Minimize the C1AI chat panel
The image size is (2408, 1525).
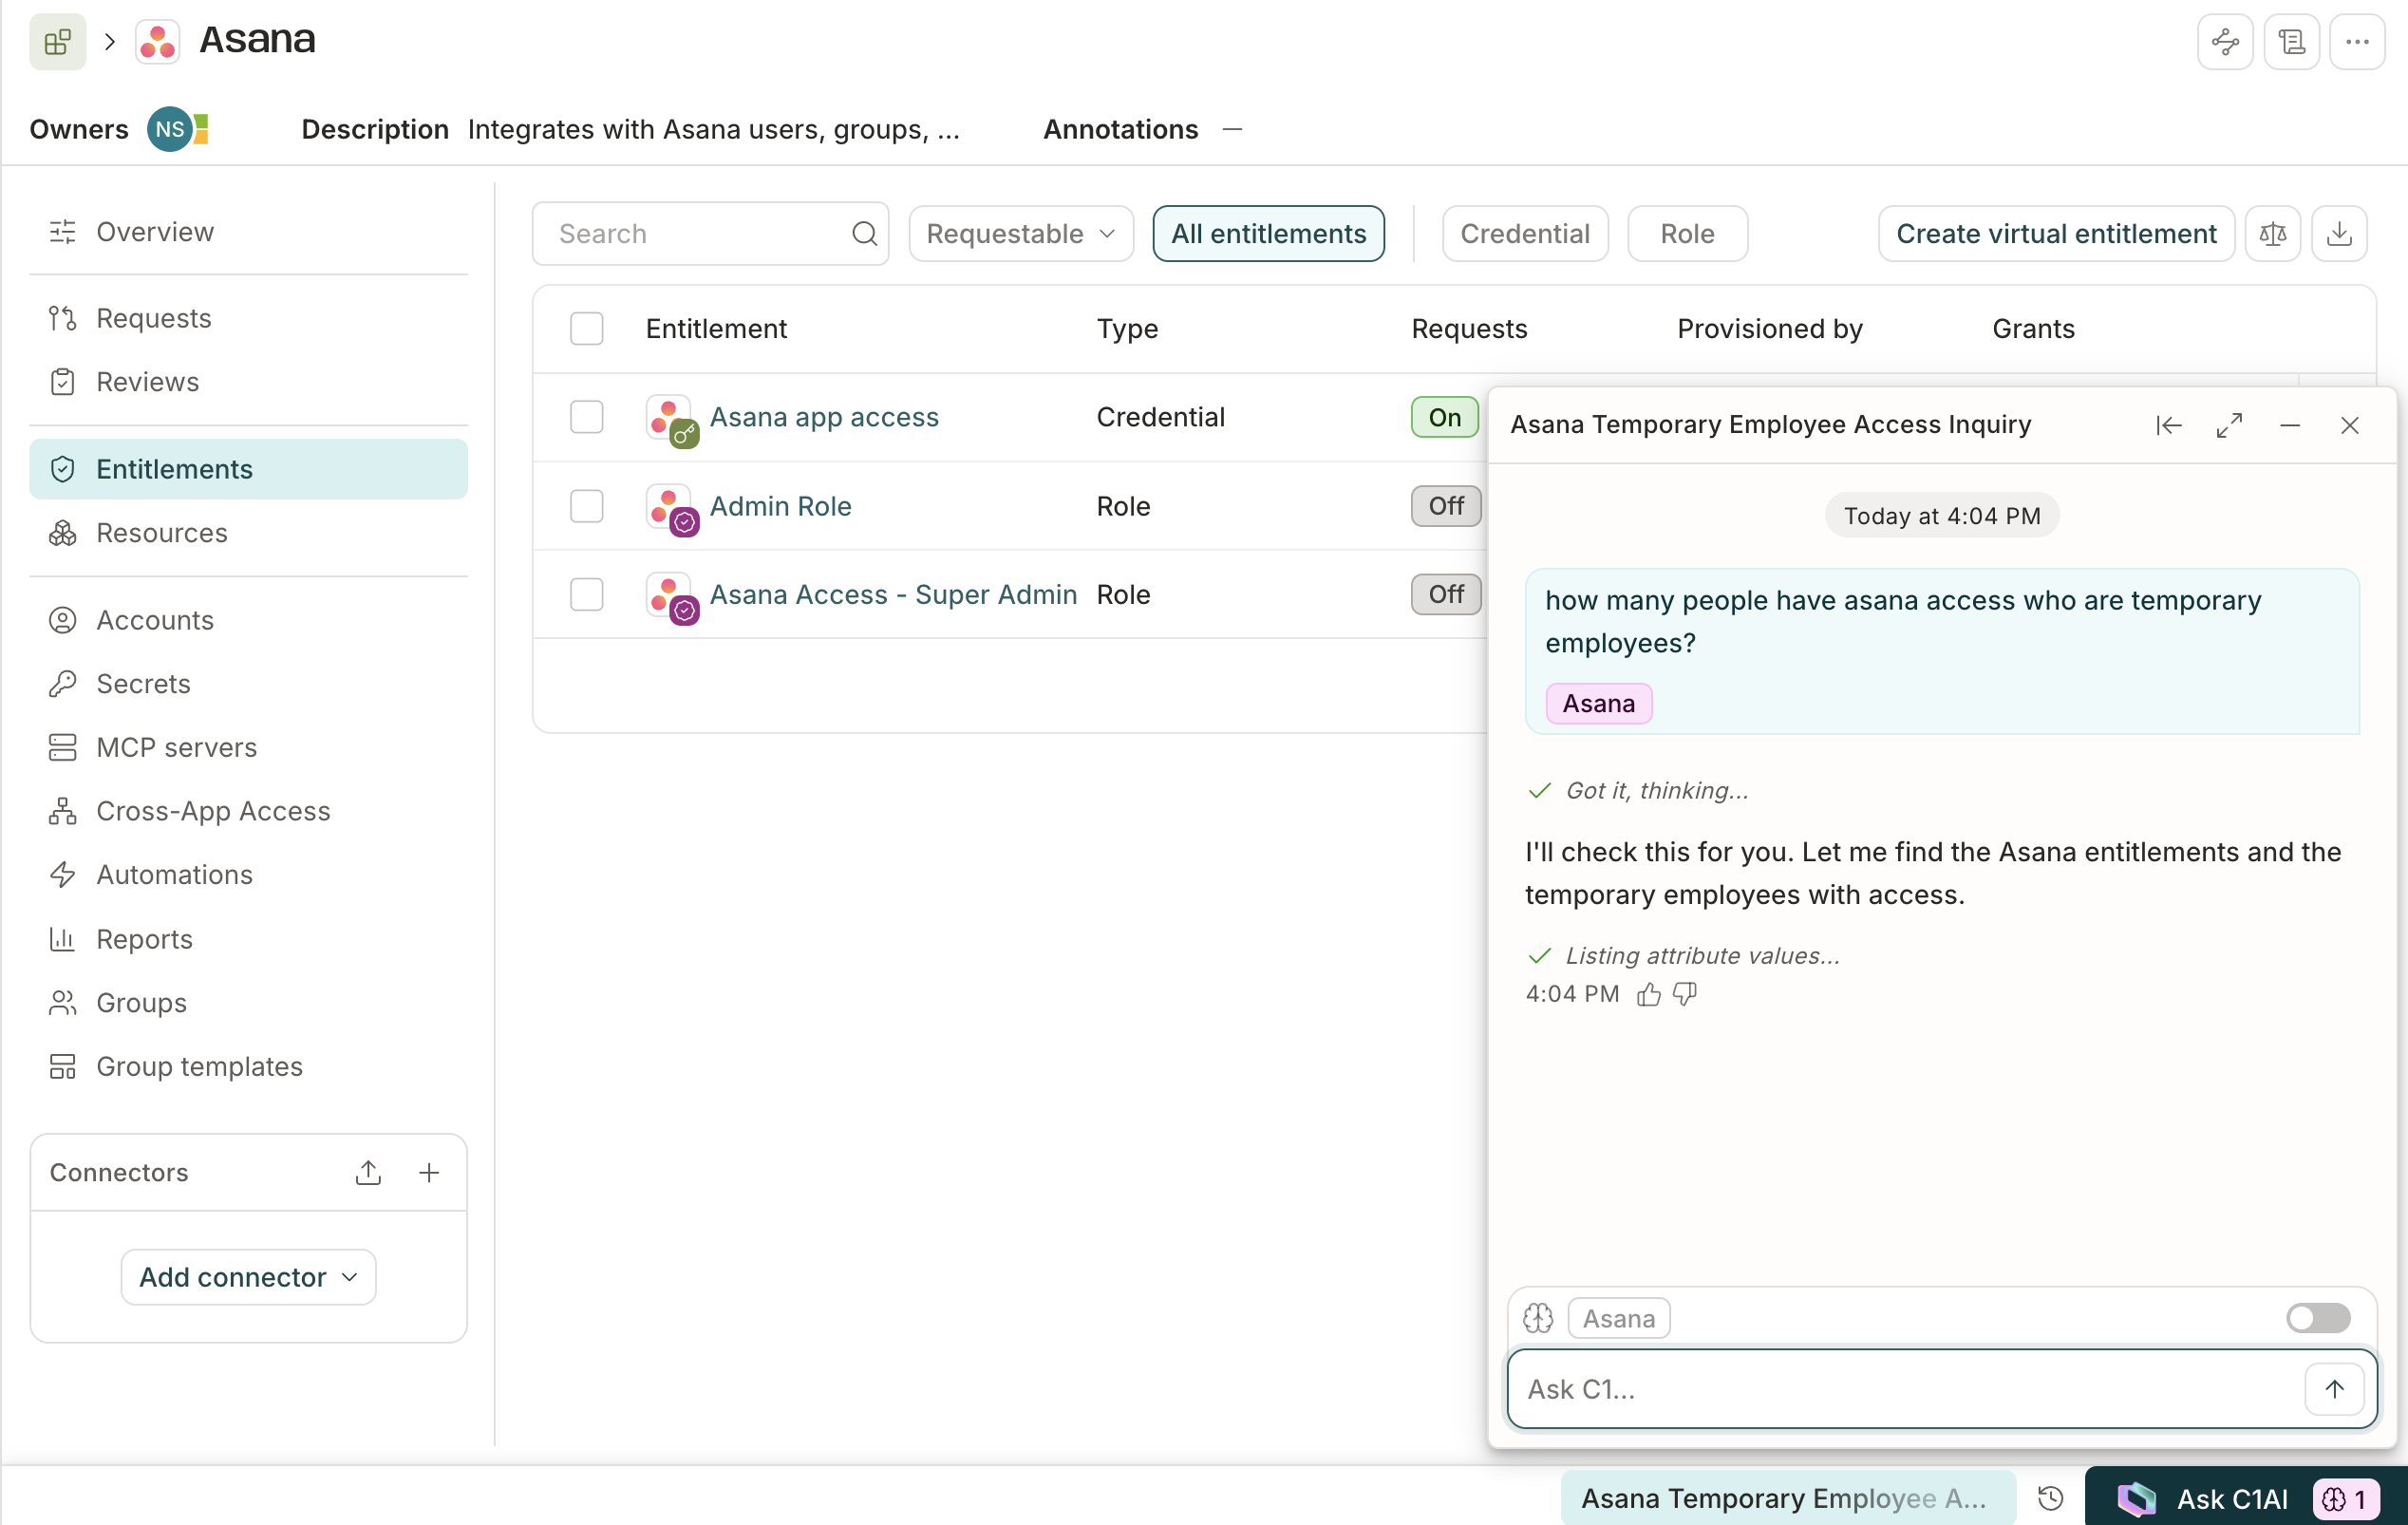(x=2290, y=426)
